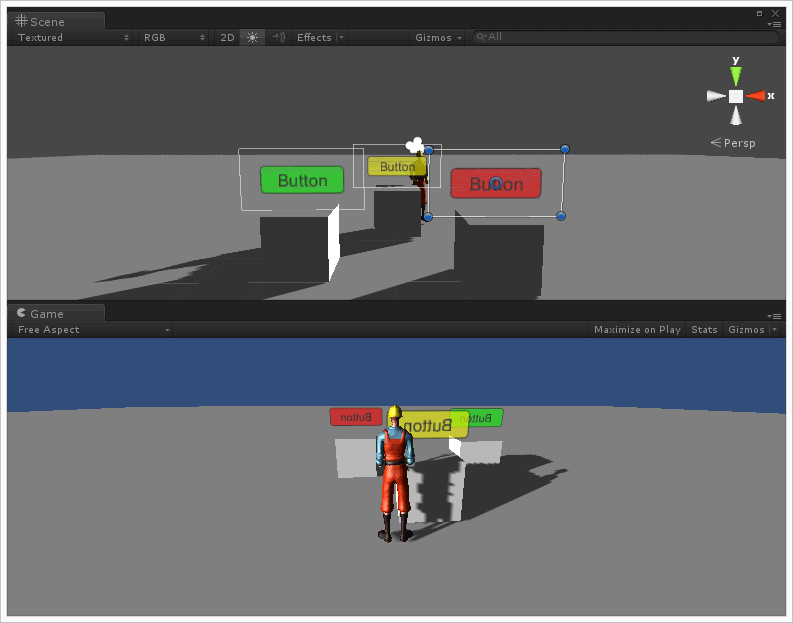This screenshot has height=623, width=793.
Task: Open Scene panel options menu
Action: tap(774, 24)
